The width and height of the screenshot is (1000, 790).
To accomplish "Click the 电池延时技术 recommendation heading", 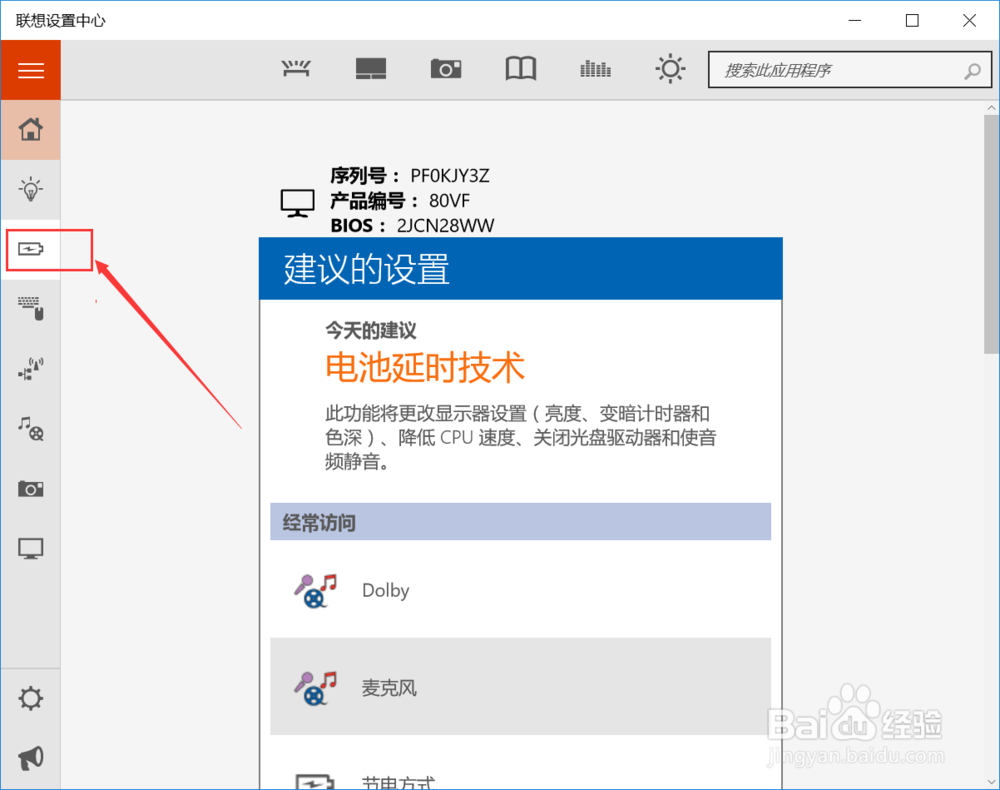I will [425, 367].
